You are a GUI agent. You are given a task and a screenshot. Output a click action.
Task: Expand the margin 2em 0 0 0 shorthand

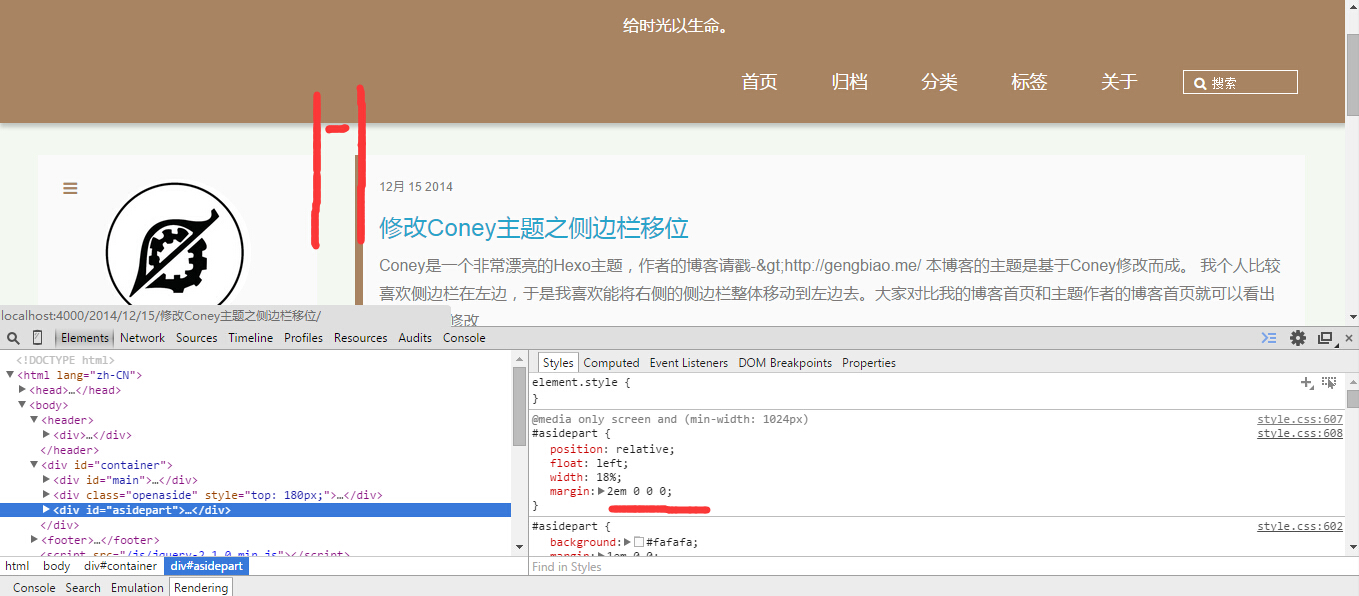point(601,491)
